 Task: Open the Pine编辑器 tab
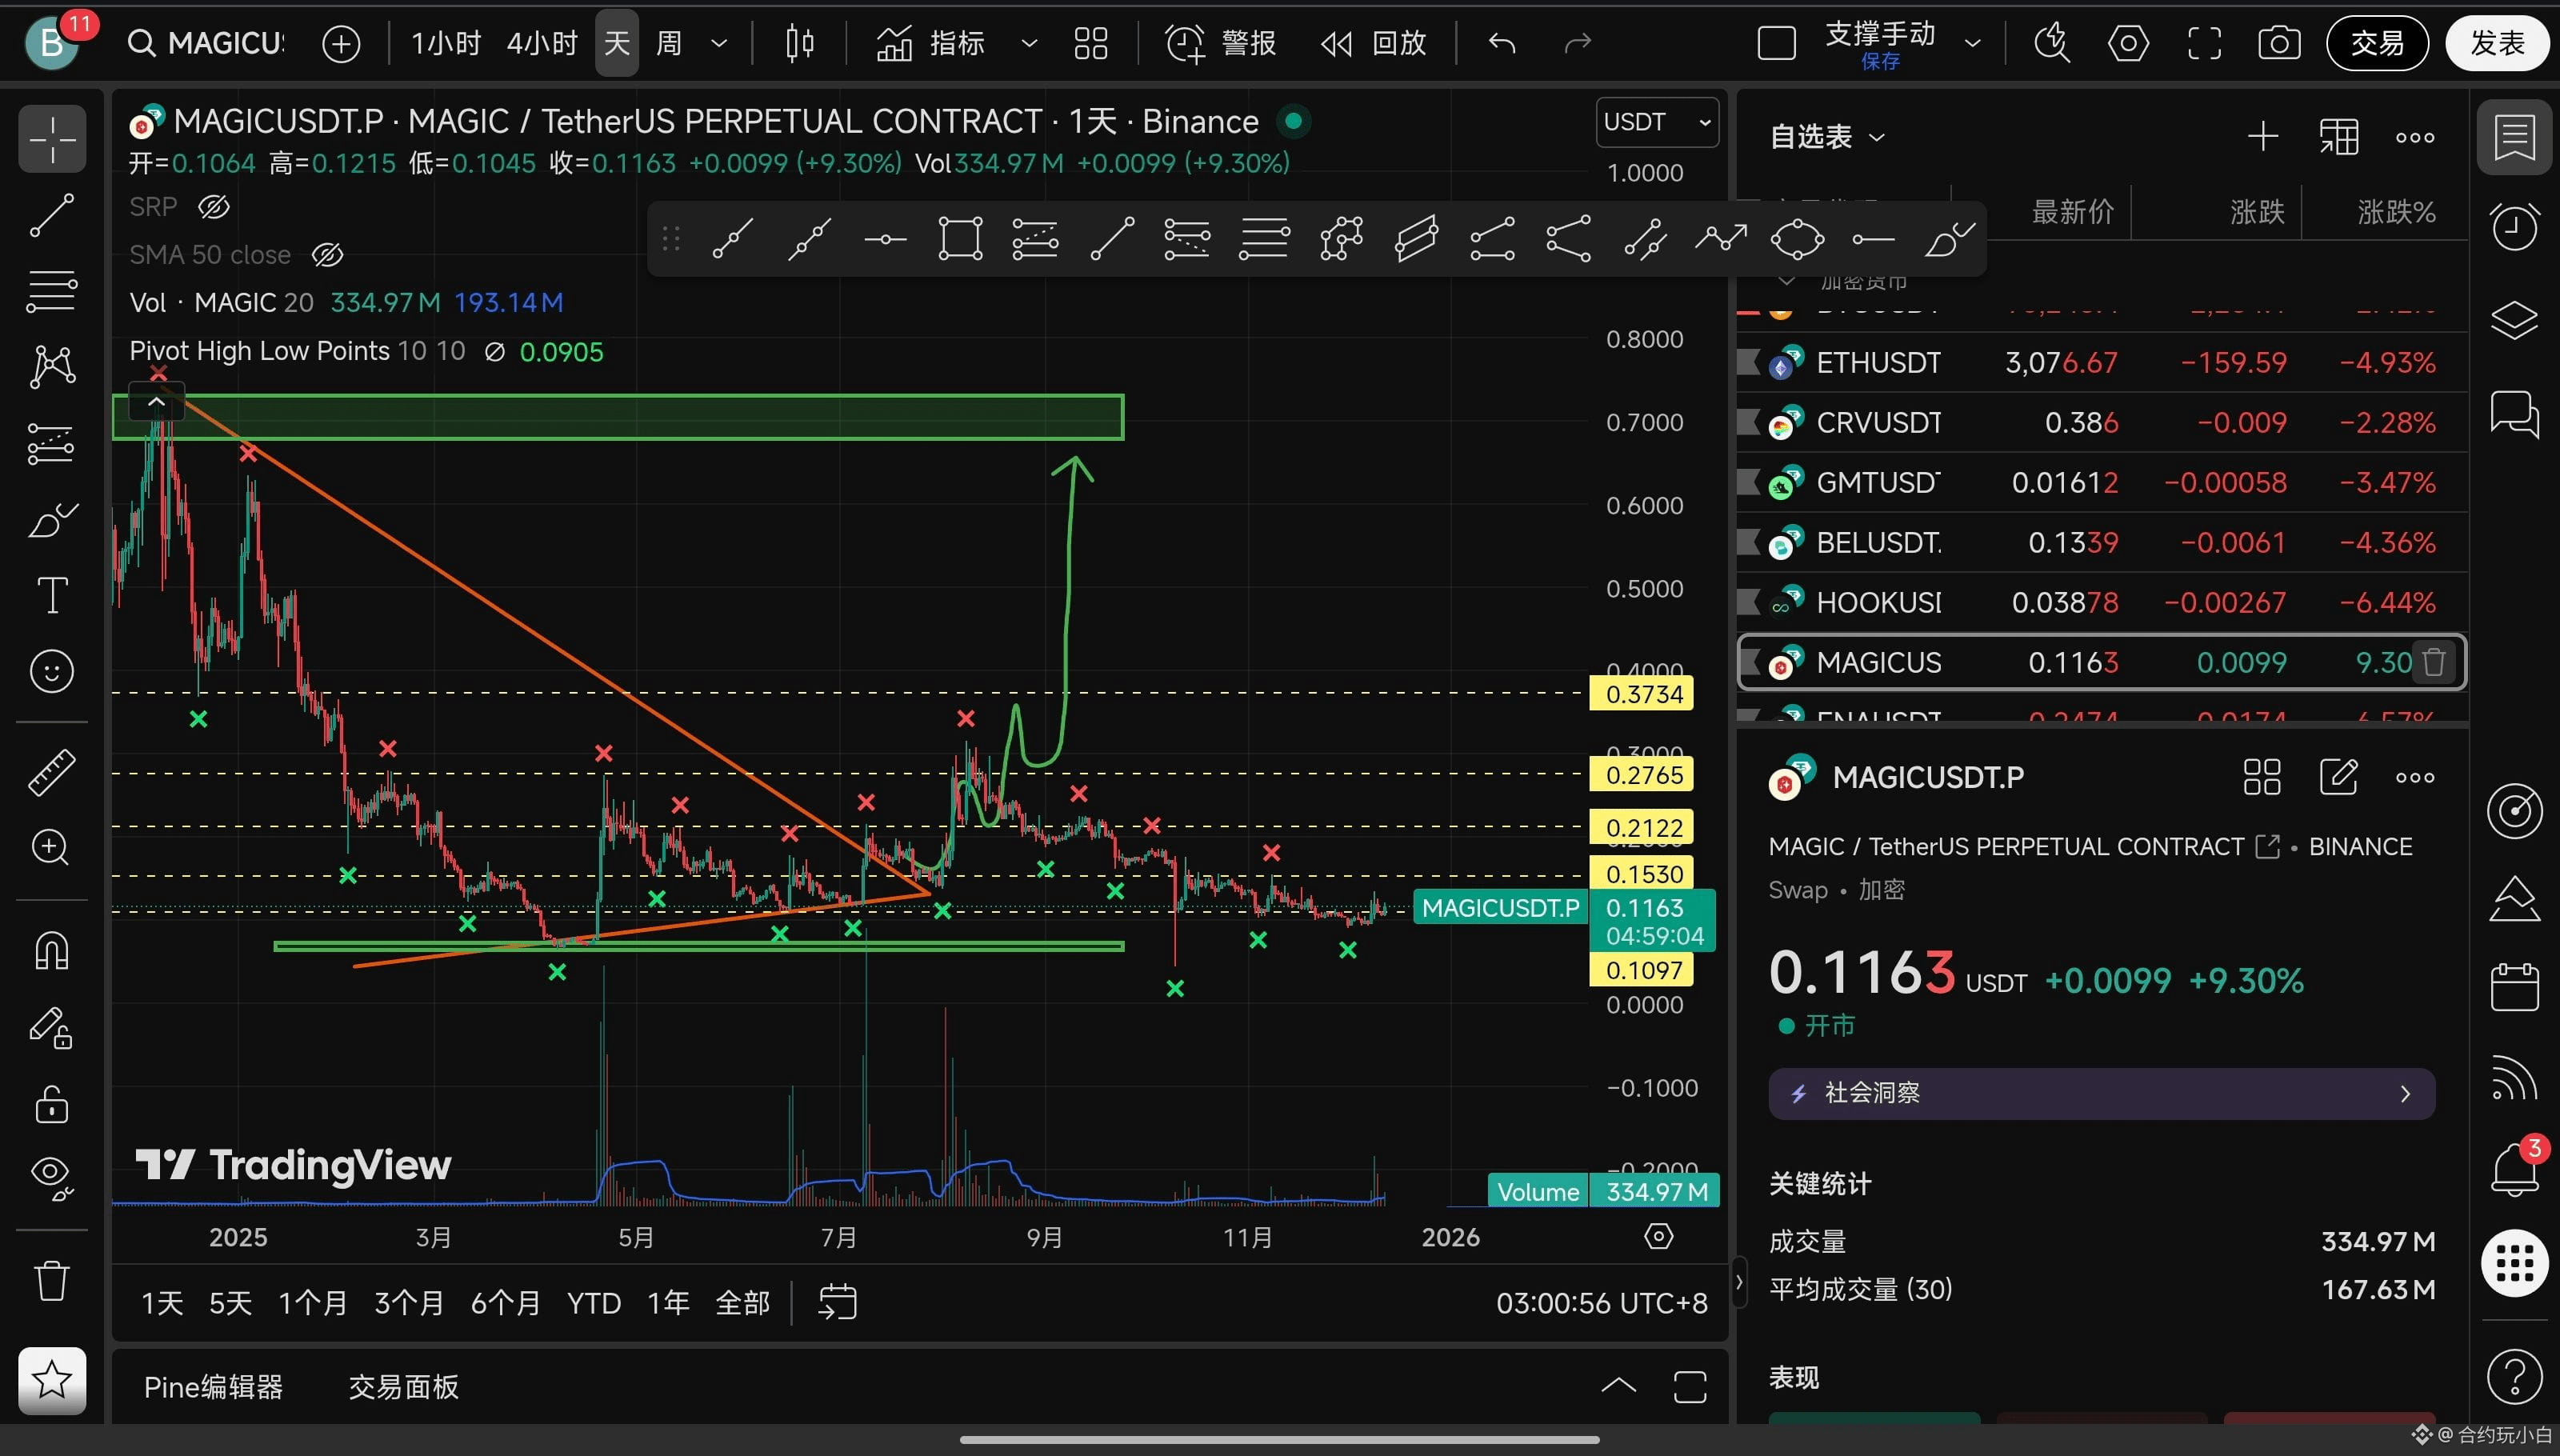[x=213, y=1386]
